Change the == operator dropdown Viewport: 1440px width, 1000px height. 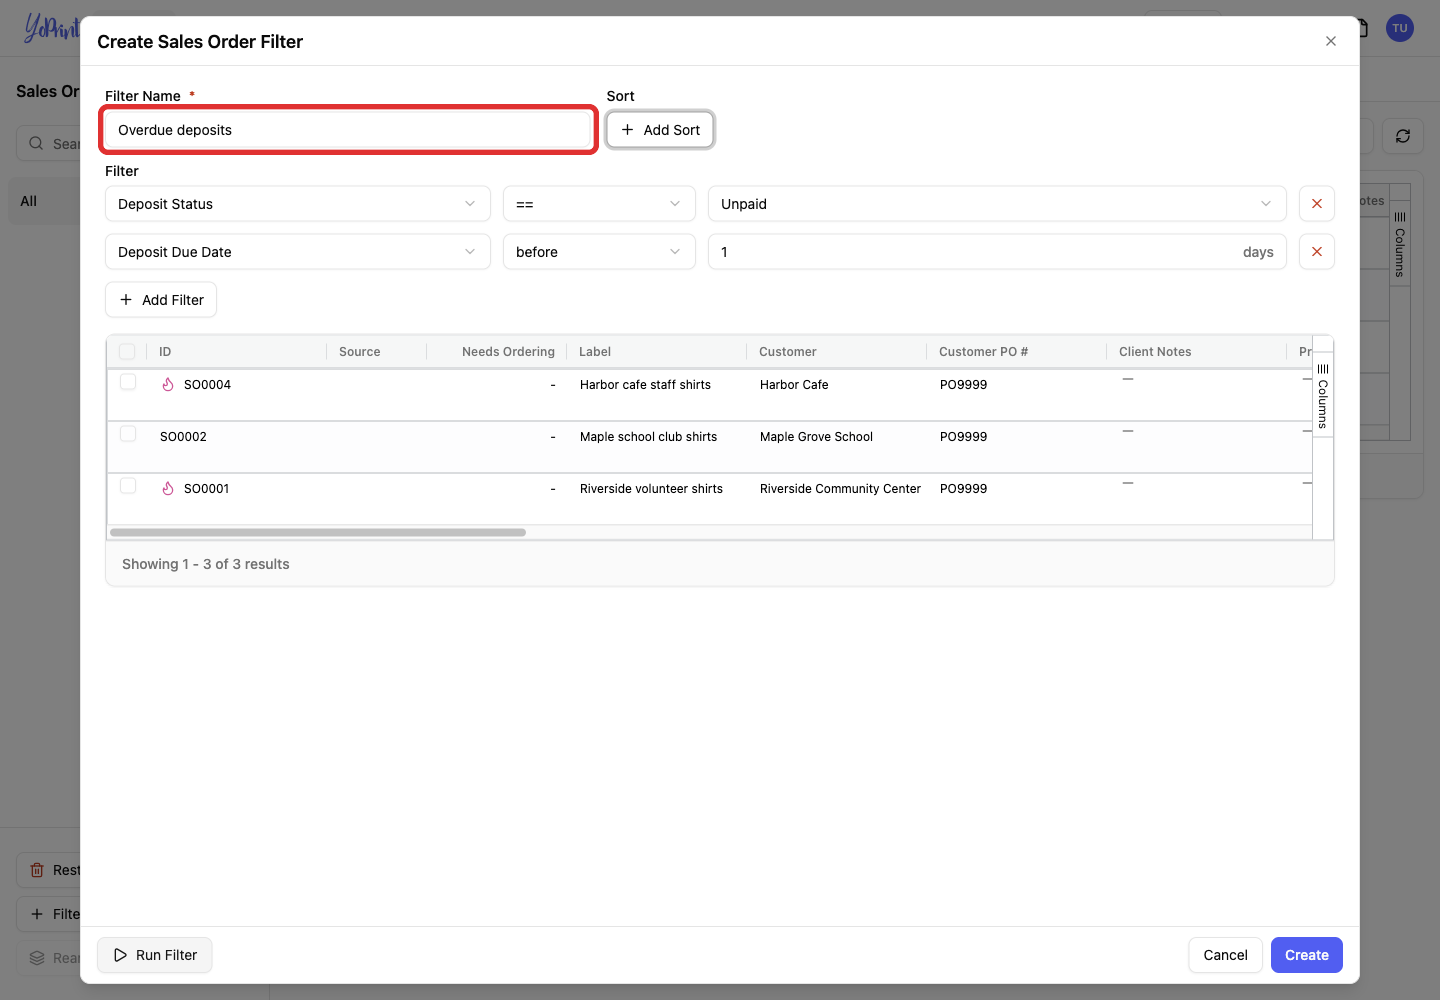tap(599, 204)
